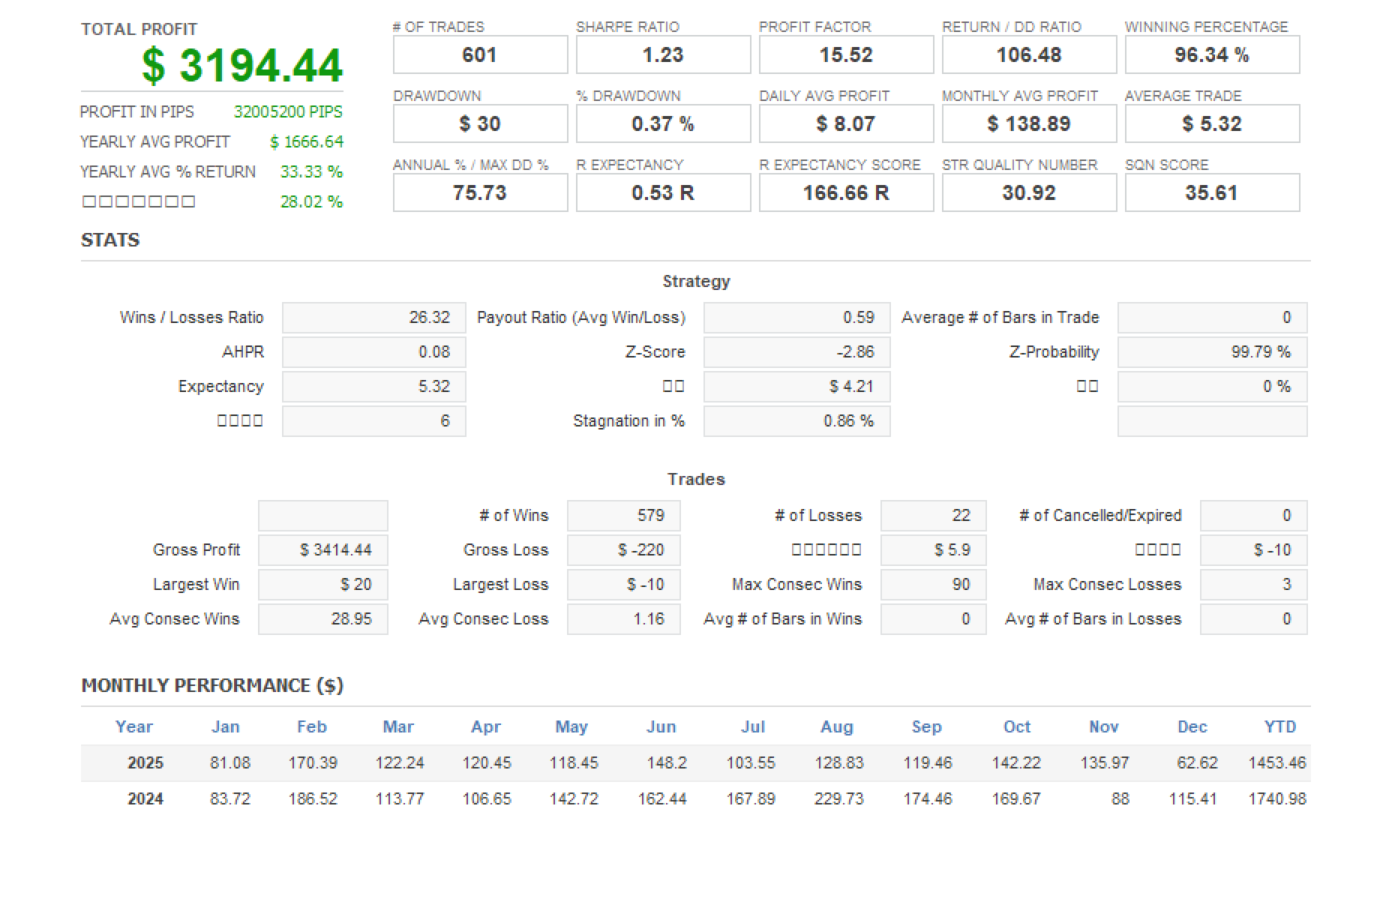
Task: Click the total profit value $ 3194.44
Action: pos(242,66)
